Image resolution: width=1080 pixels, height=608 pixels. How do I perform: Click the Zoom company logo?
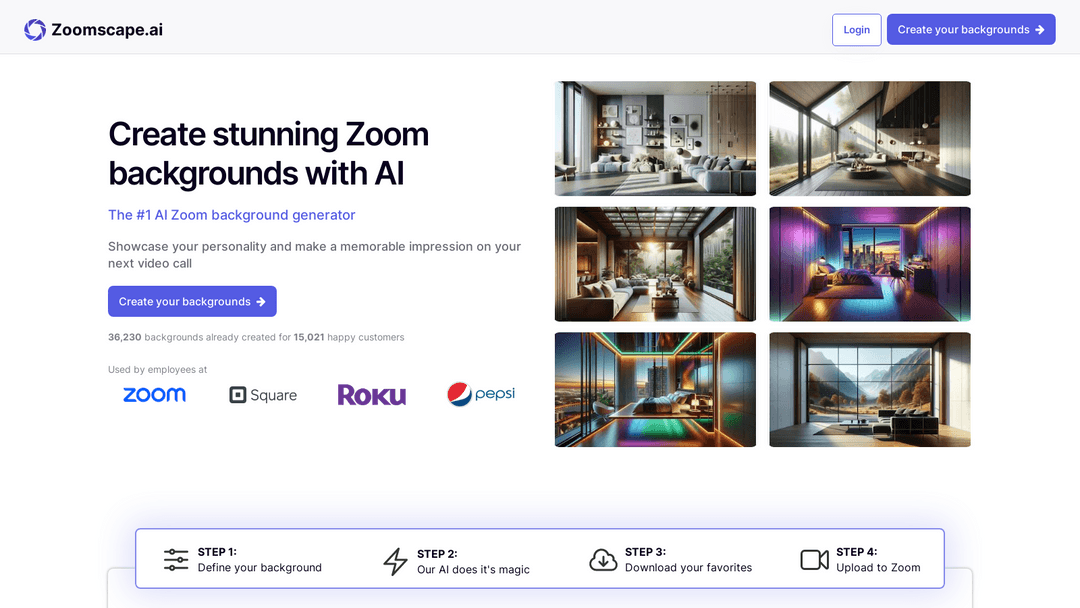[x=154, y=395]
